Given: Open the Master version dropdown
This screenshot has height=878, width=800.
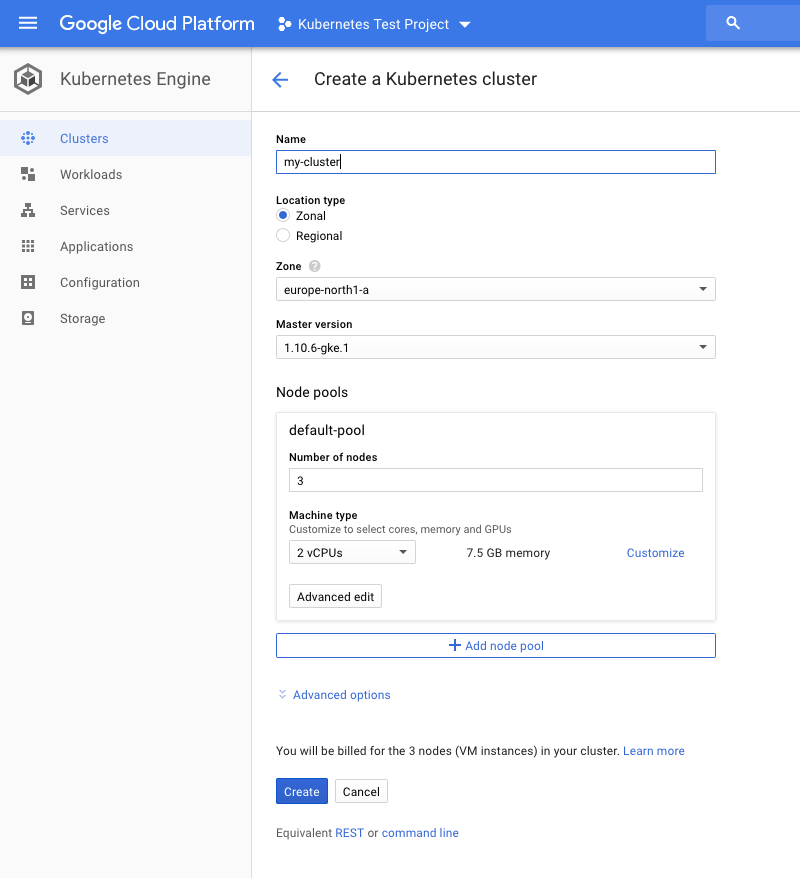Looking at the screenshot, I should point(495,347).
